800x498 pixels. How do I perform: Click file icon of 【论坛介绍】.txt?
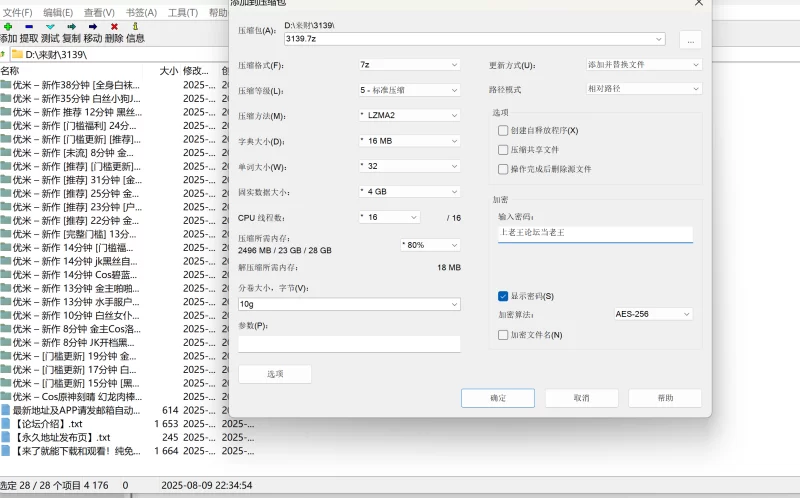6,424
